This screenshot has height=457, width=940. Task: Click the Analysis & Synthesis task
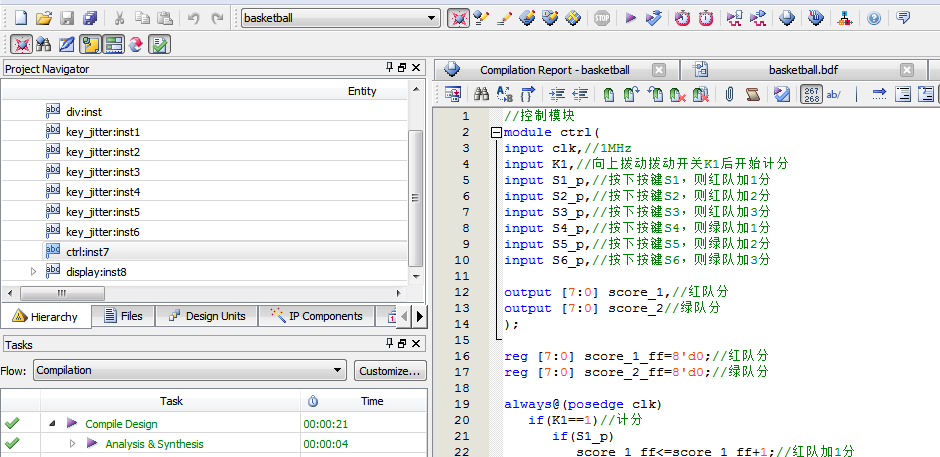154,444
